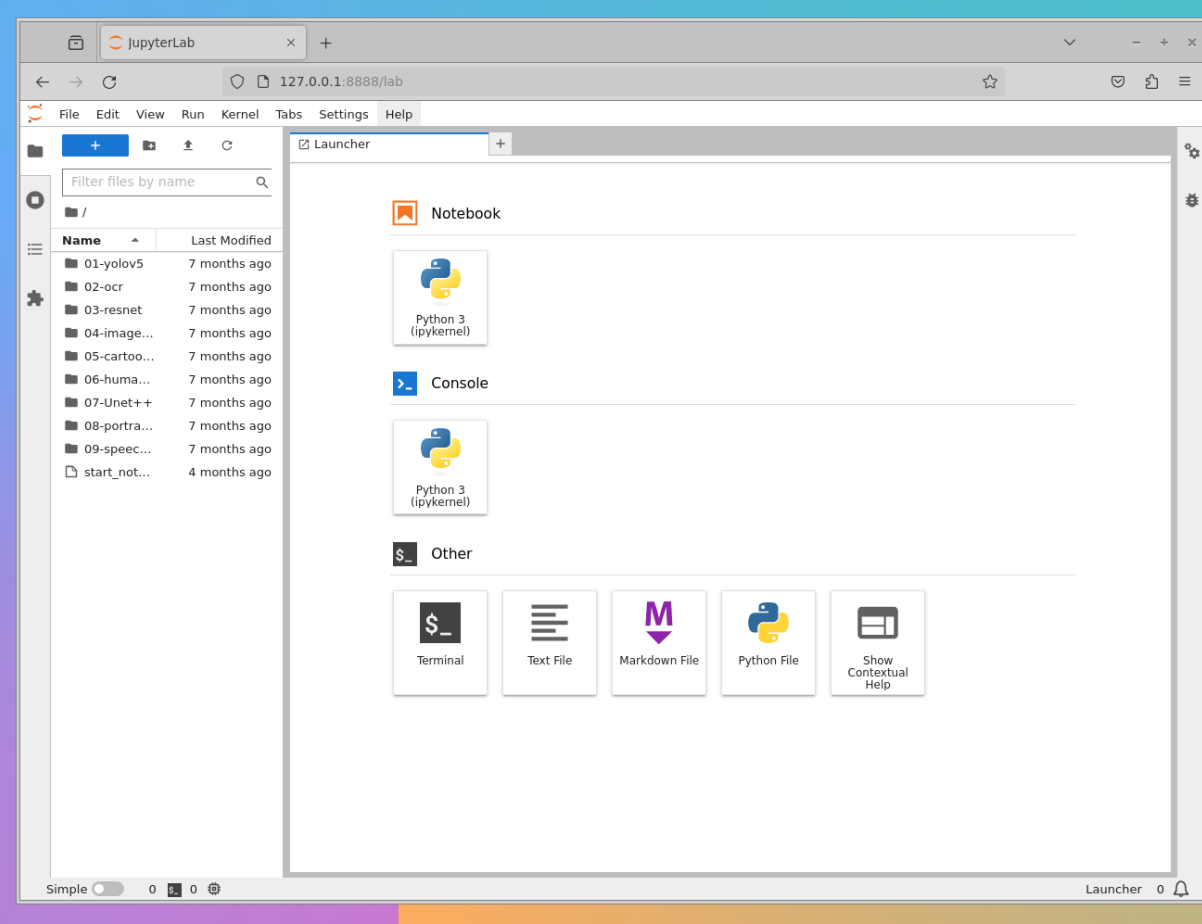Open the Run menu
The image size is (1202, 924).
tap(193, 114)
